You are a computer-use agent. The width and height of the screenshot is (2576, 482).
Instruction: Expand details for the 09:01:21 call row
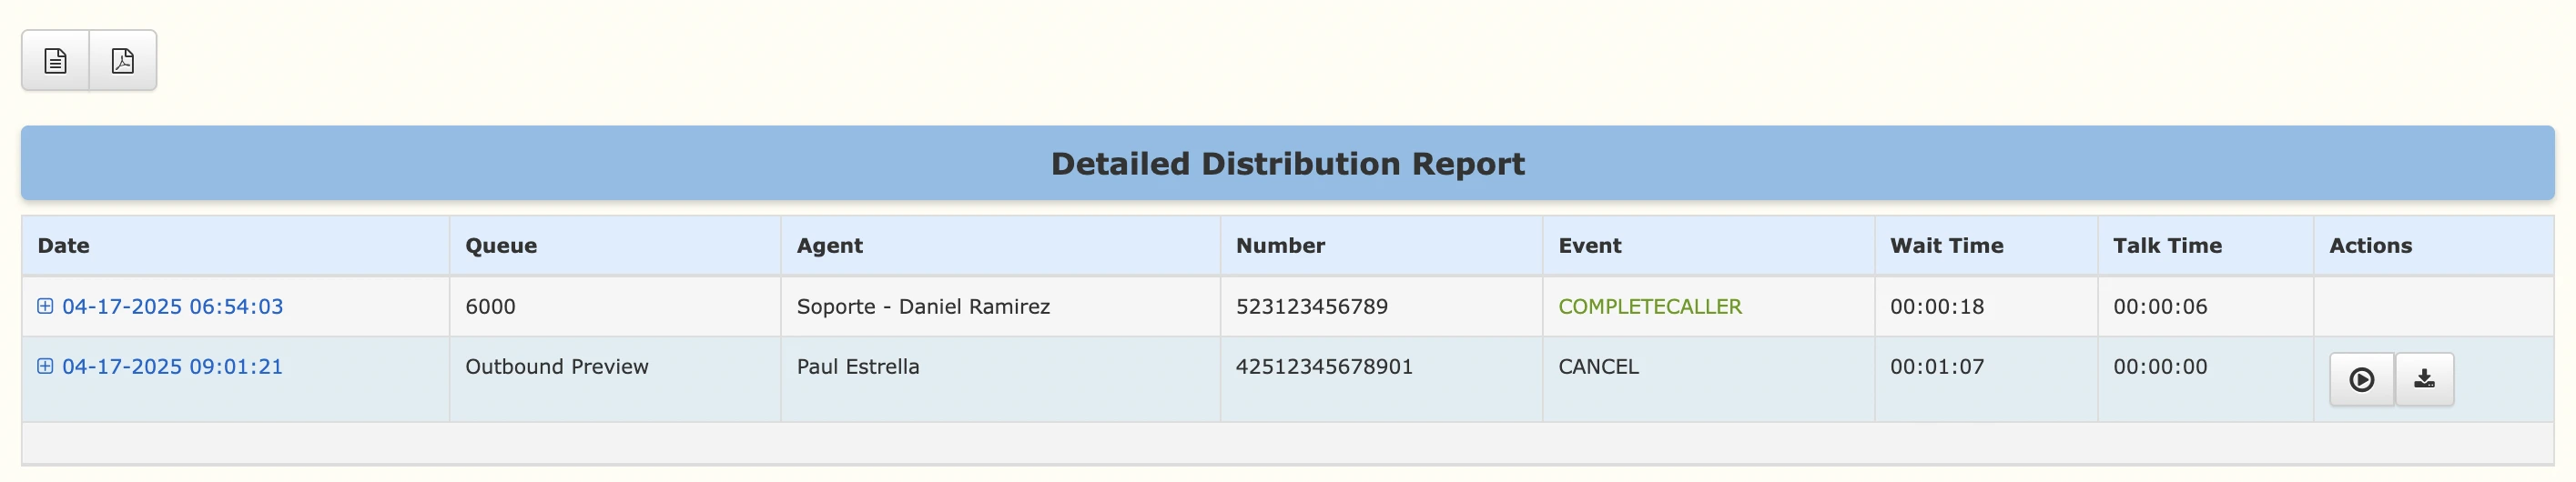click(x=45, y=366)
